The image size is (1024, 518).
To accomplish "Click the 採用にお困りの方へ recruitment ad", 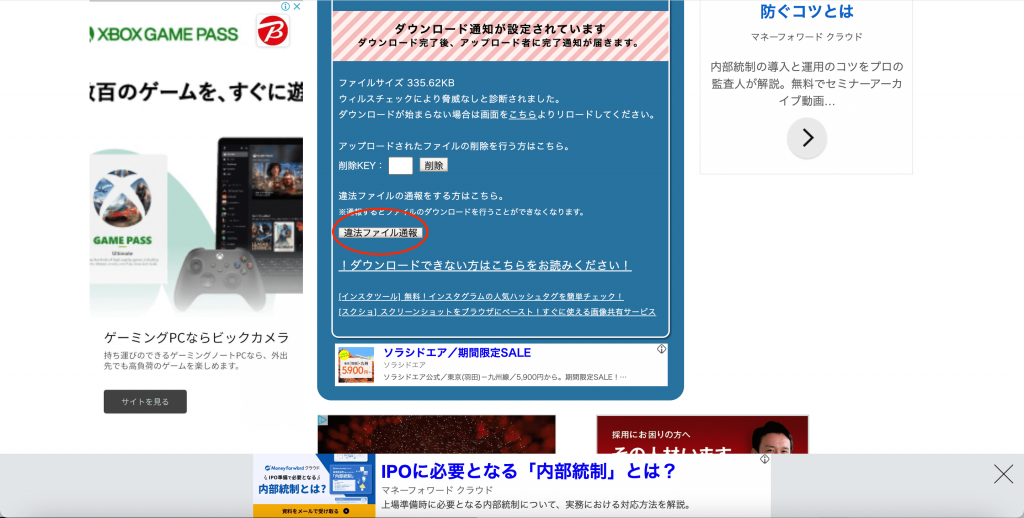I will (x=702, y=434).
